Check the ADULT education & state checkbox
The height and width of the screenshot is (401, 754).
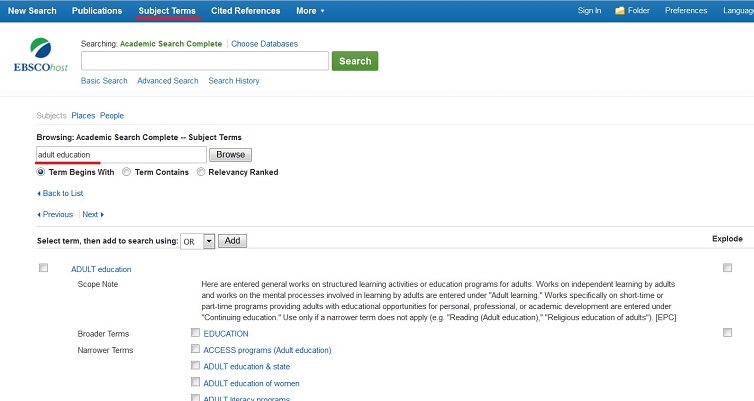[195, 365]
